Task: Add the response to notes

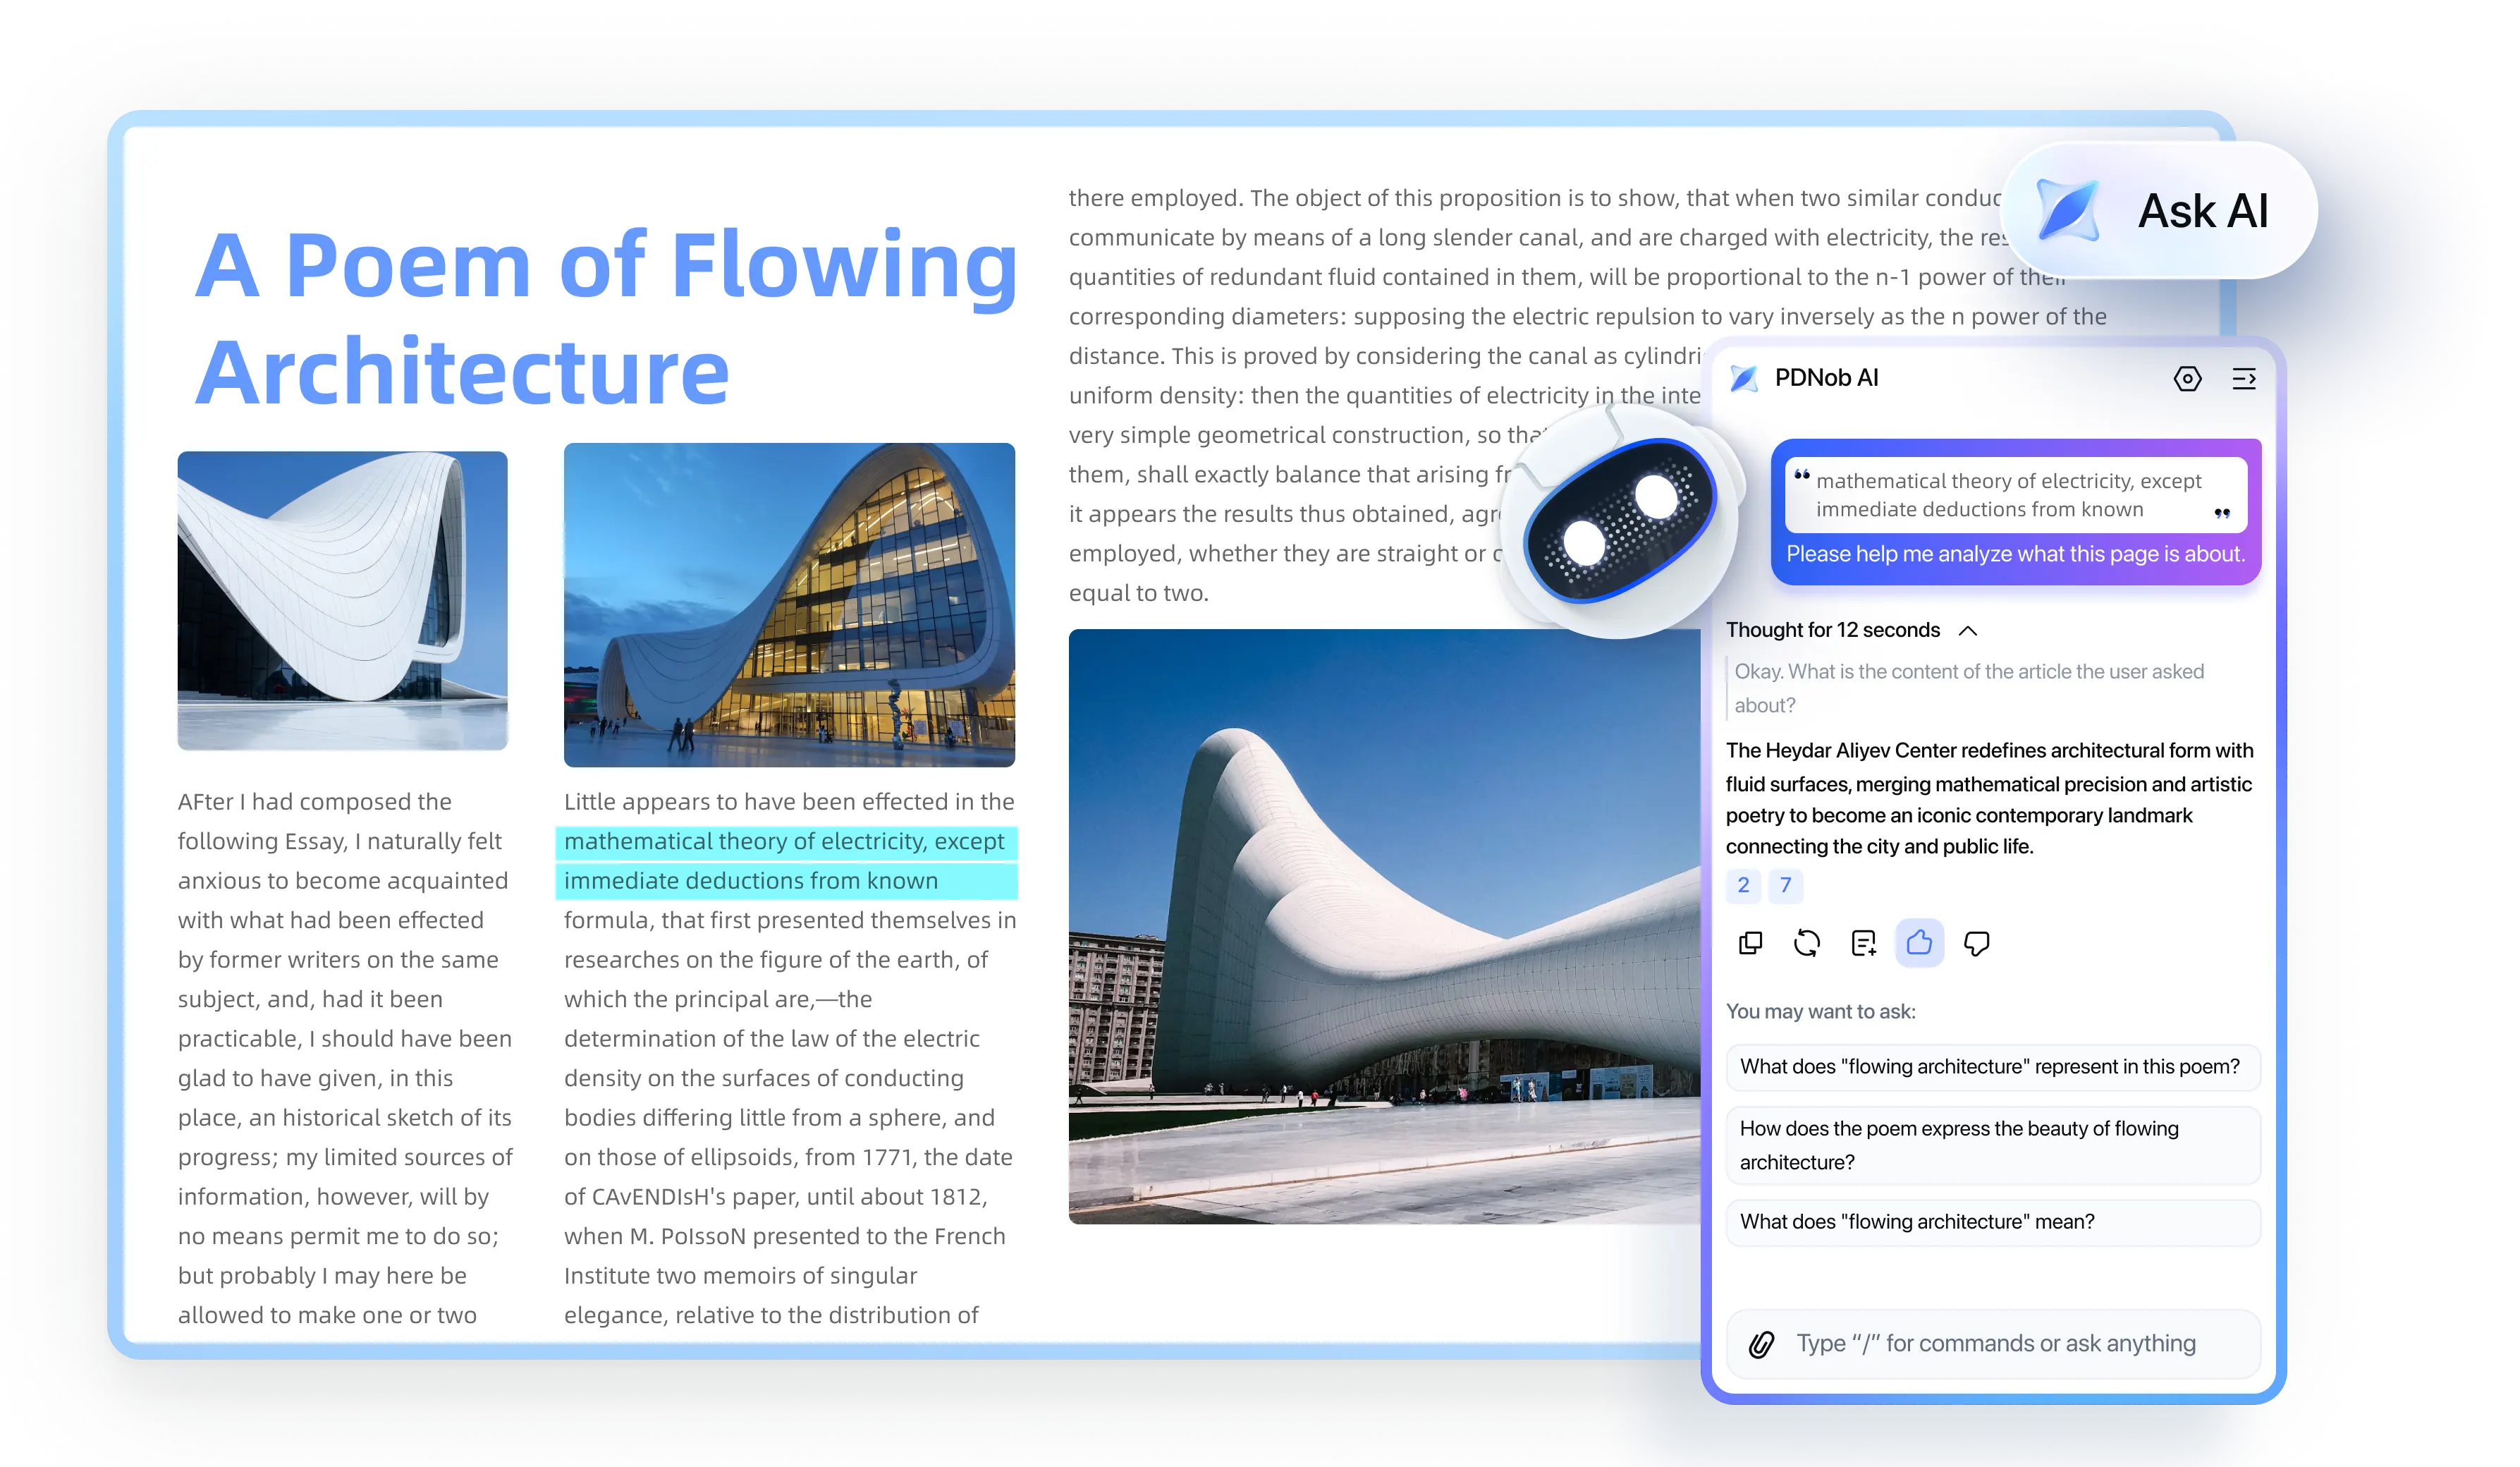Action: (1864, 943)
